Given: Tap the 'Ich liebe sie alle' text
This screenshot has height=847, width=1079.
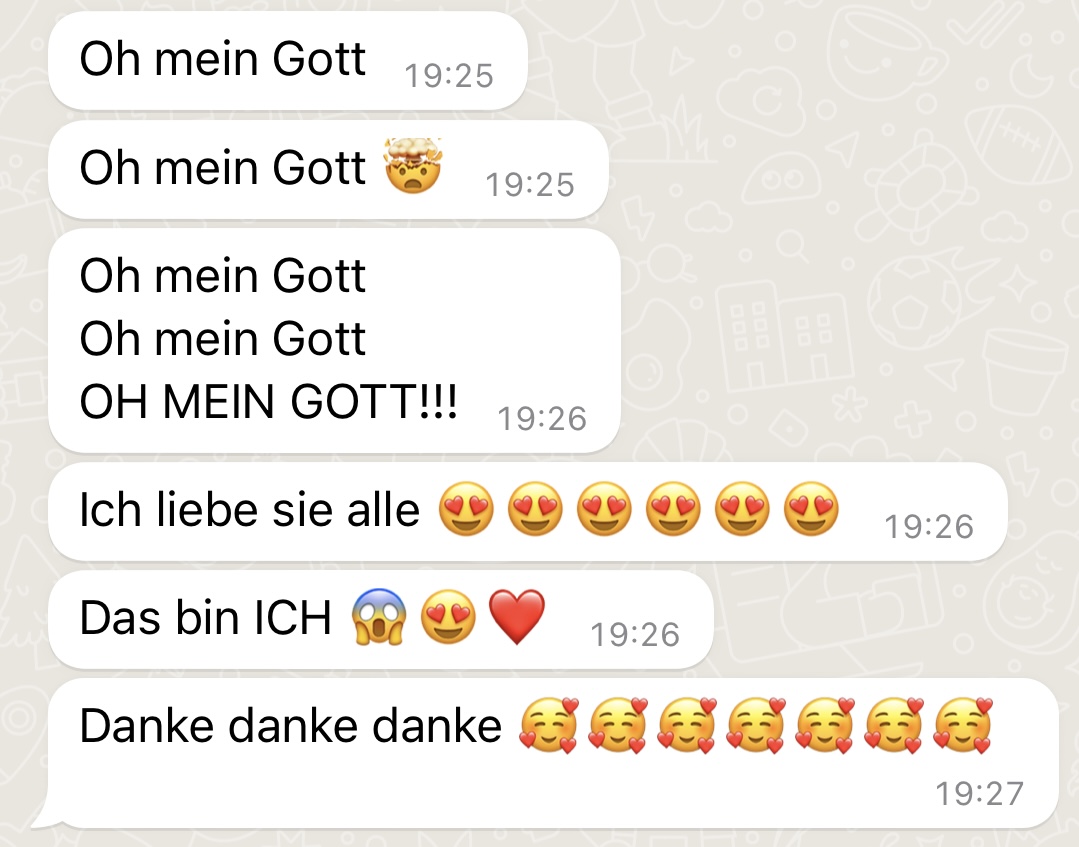Looking at the screenshot, I should point(249,510).
